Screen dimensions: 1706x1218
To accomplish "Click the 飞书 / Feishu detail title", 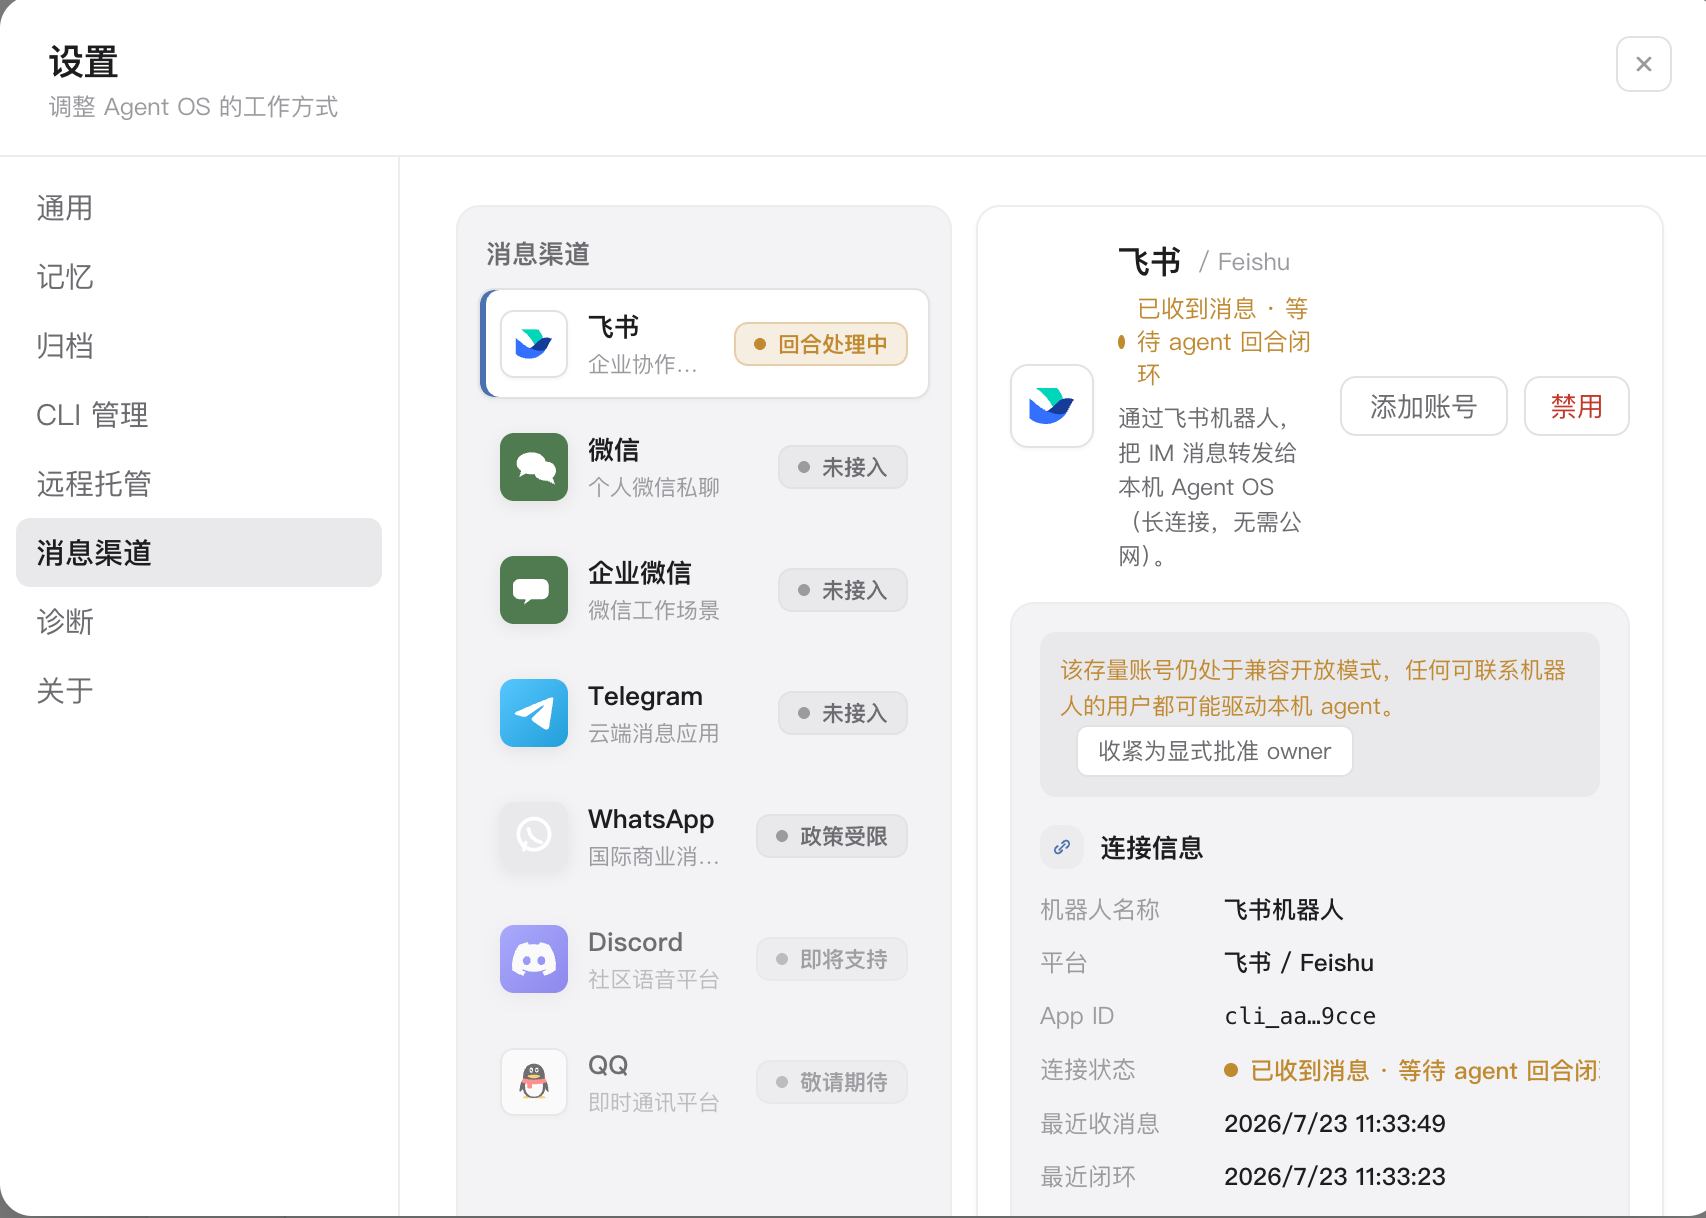I will [x=1204, y=262].
